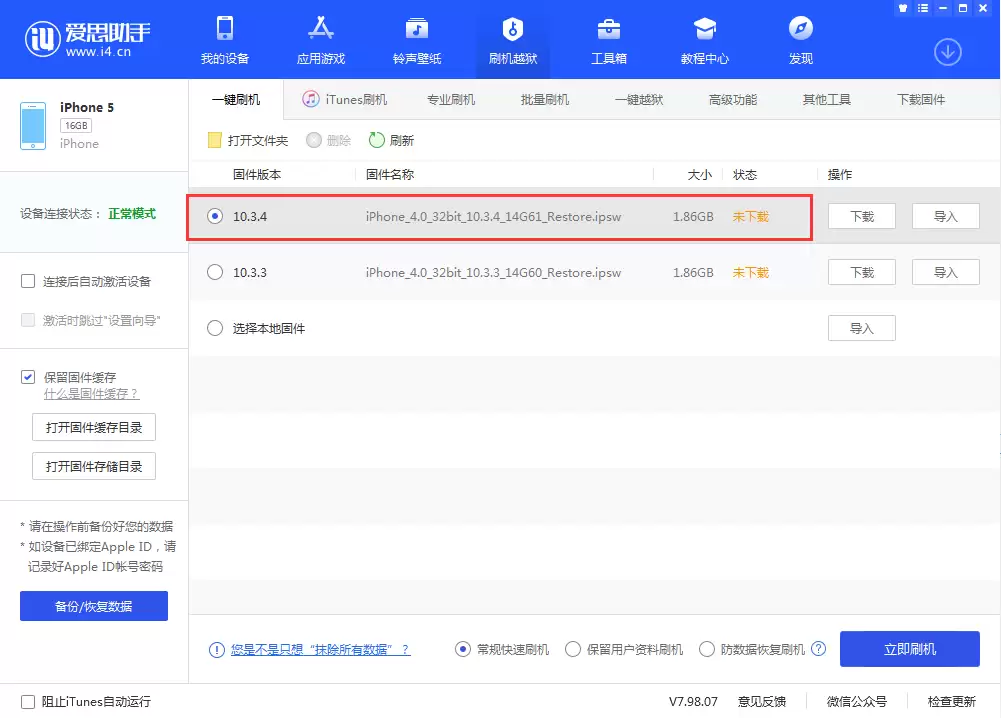
Task: Open 铃声壁纸 ringtone wallpaper icon
Action: pos(417,29)
